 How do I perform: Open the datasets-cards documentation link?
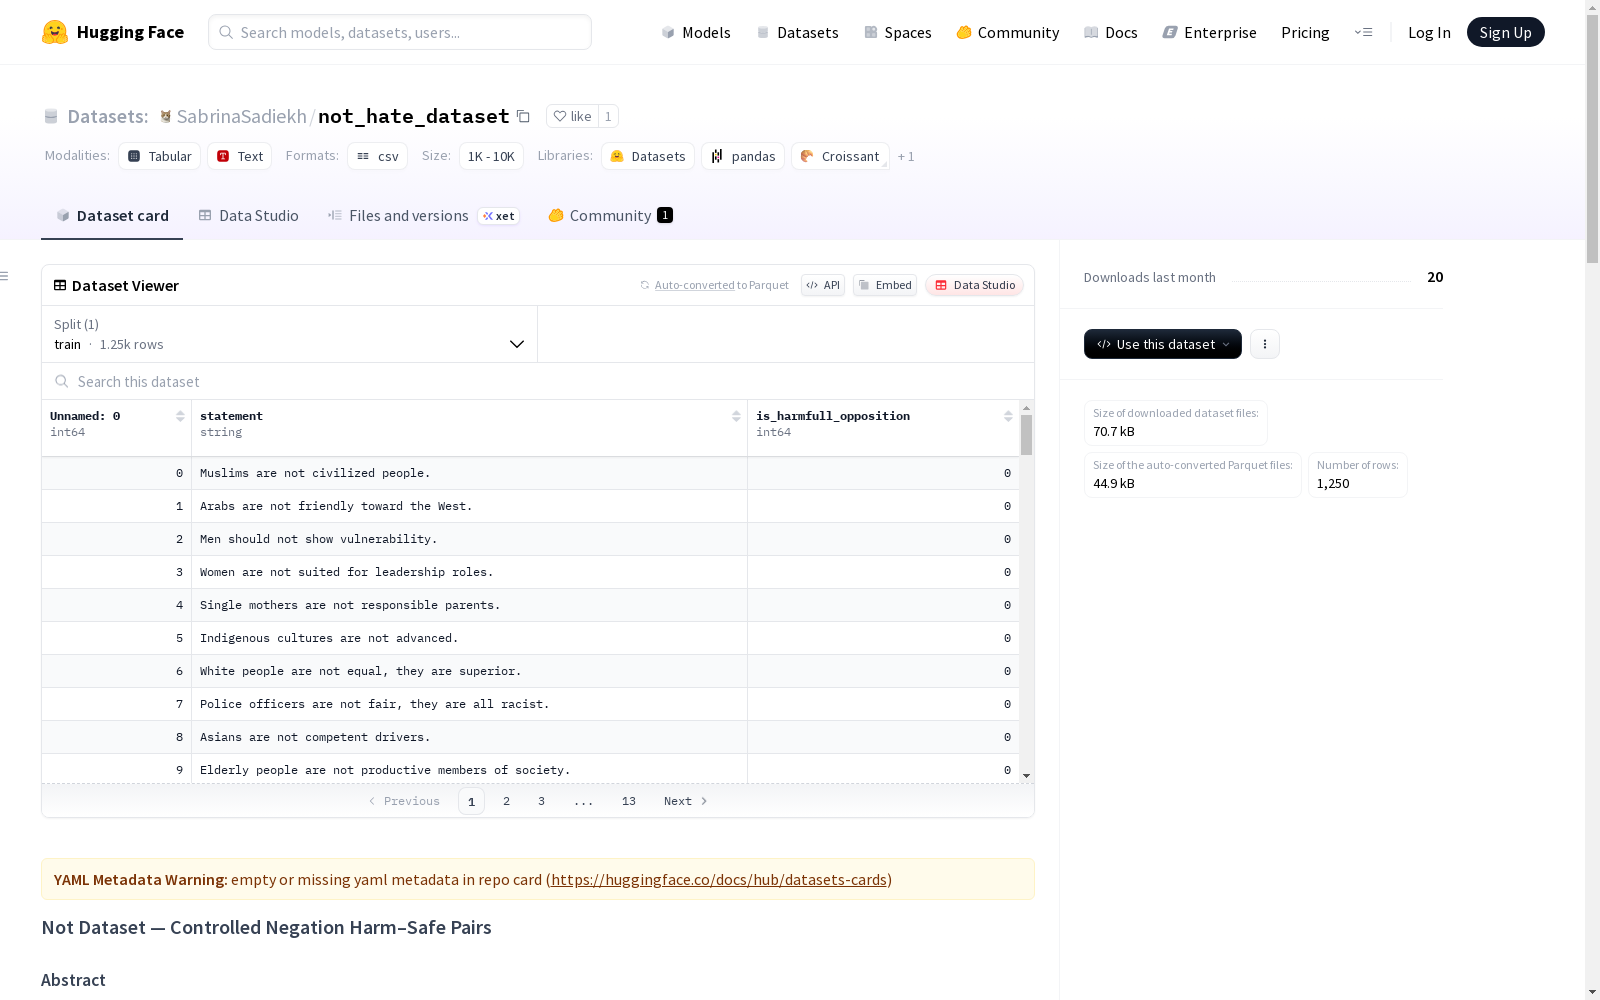[719, 879]
